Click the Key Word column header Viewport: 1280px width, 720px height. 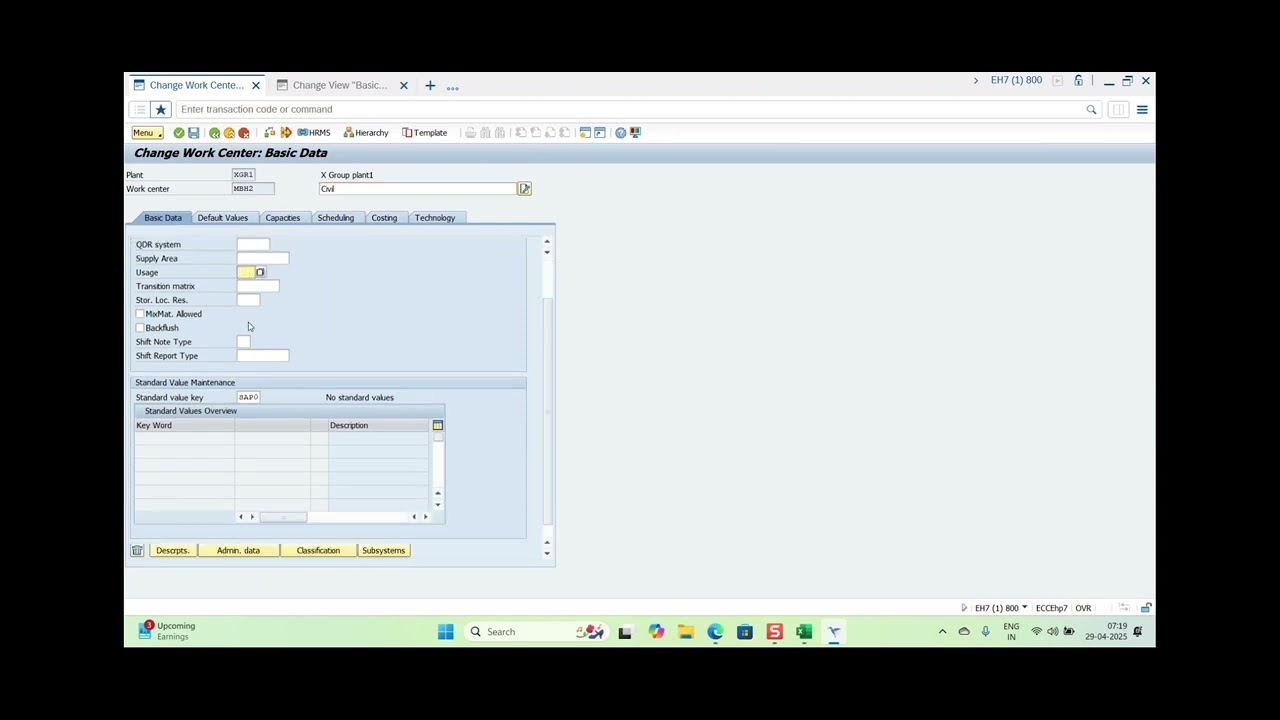tap(184, 426)
